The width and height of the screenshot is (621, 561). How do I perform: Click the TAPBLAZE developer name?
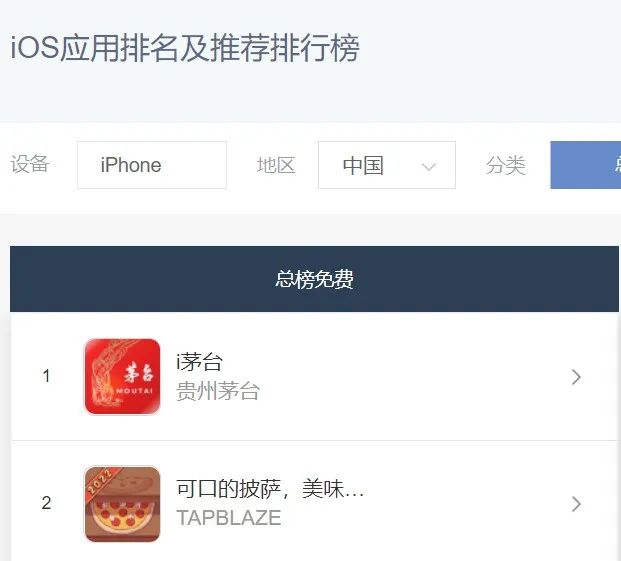point(229,518)
